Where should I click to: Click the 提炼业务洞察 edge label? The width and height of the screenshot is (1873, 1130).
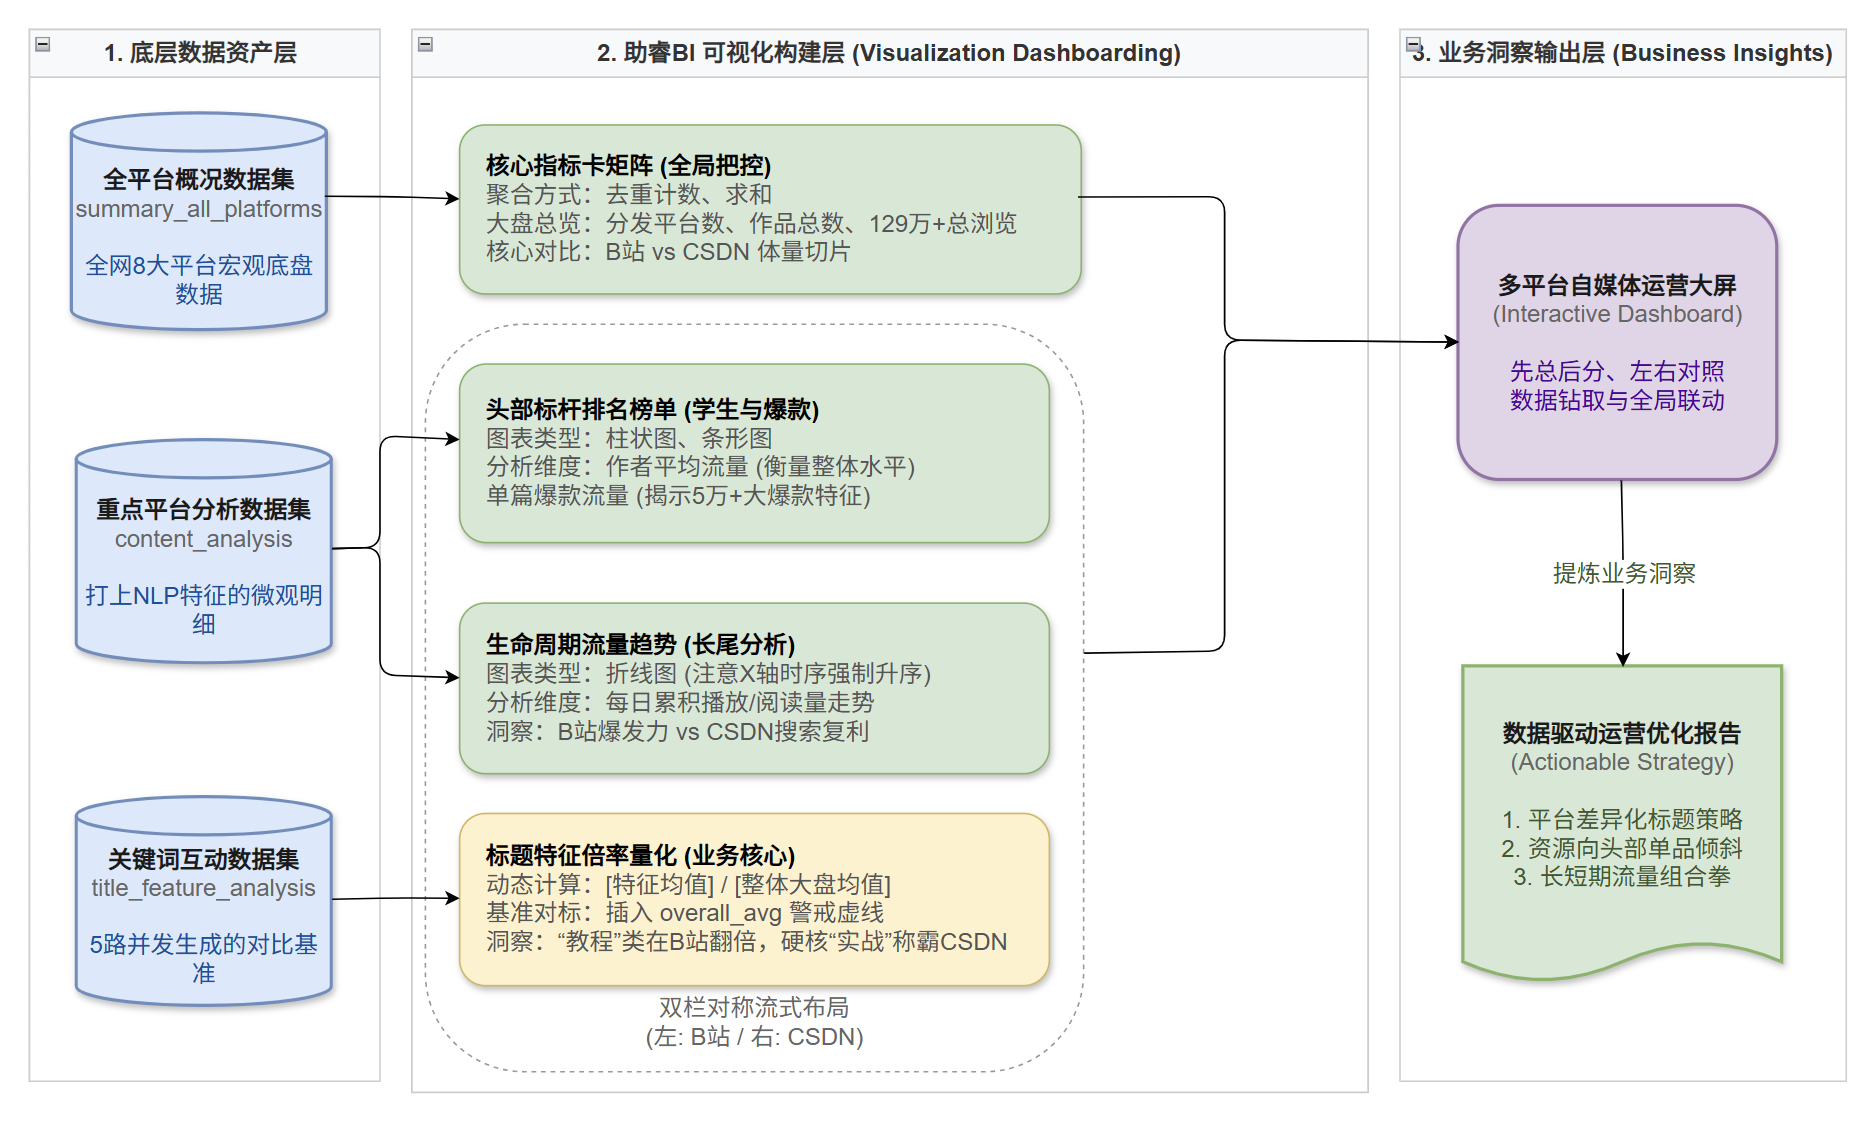(x=1624, y=573)
